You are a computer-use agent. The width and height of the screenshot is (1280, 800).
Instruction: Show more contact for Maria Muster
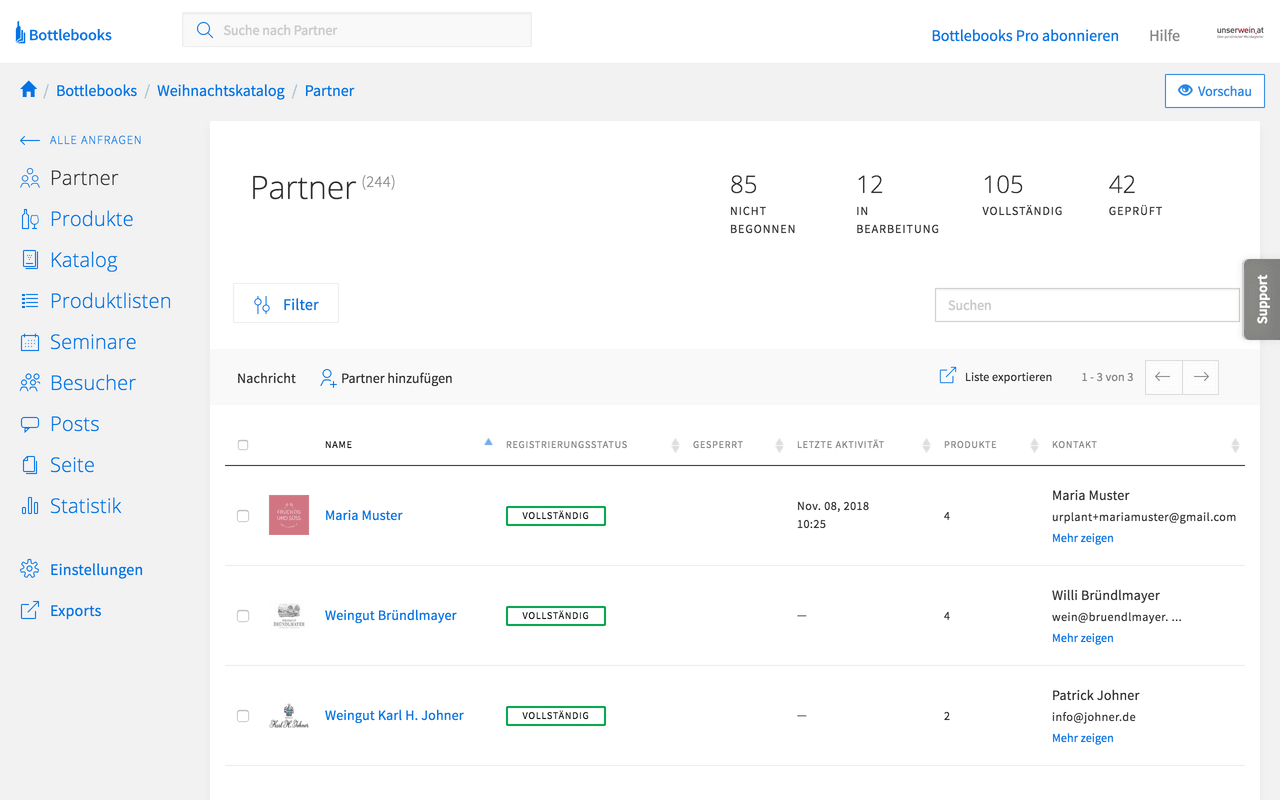coord(1083,538)
